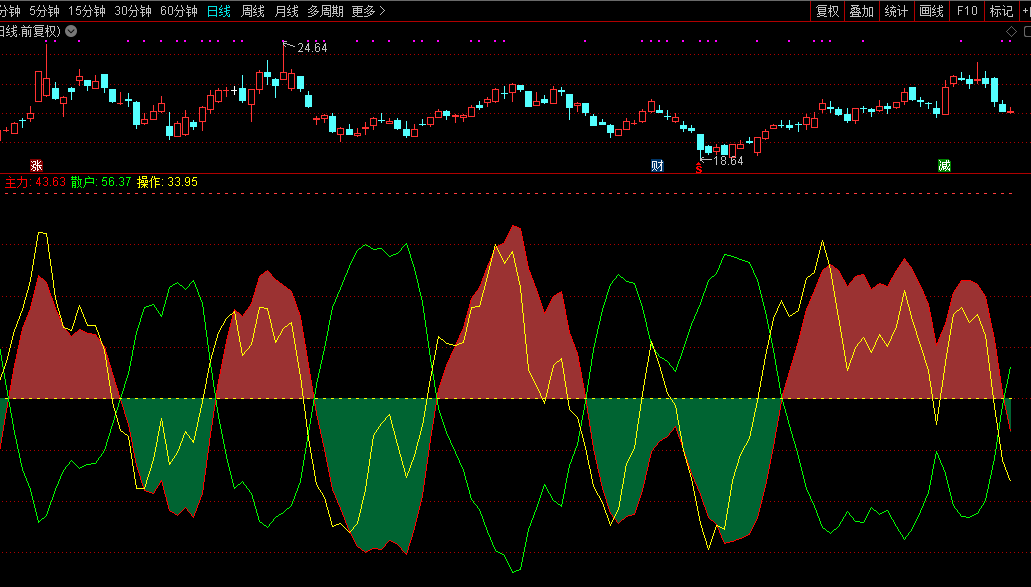This screenshot has width=1031, height=587.
Task: Click the red S signal marker
Action: [x=698, y=168]
